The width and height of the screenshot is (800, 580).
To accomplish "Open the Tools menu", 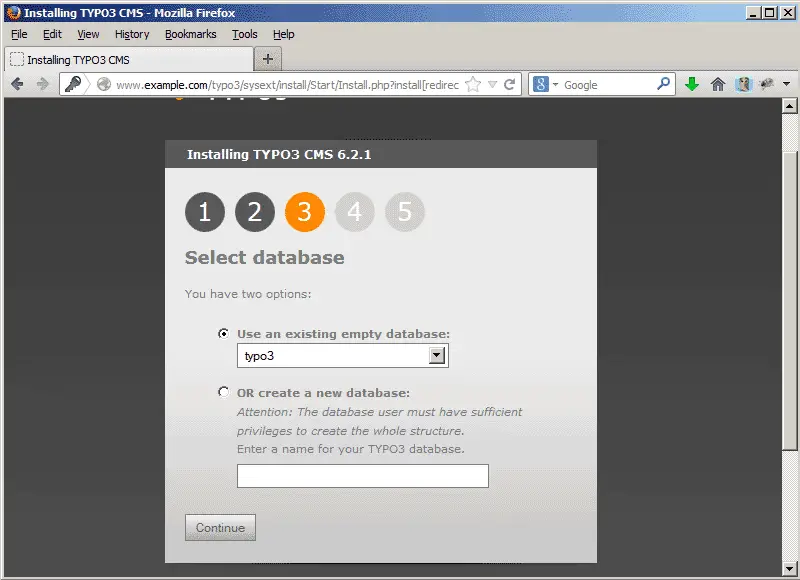I will (244, 34).
